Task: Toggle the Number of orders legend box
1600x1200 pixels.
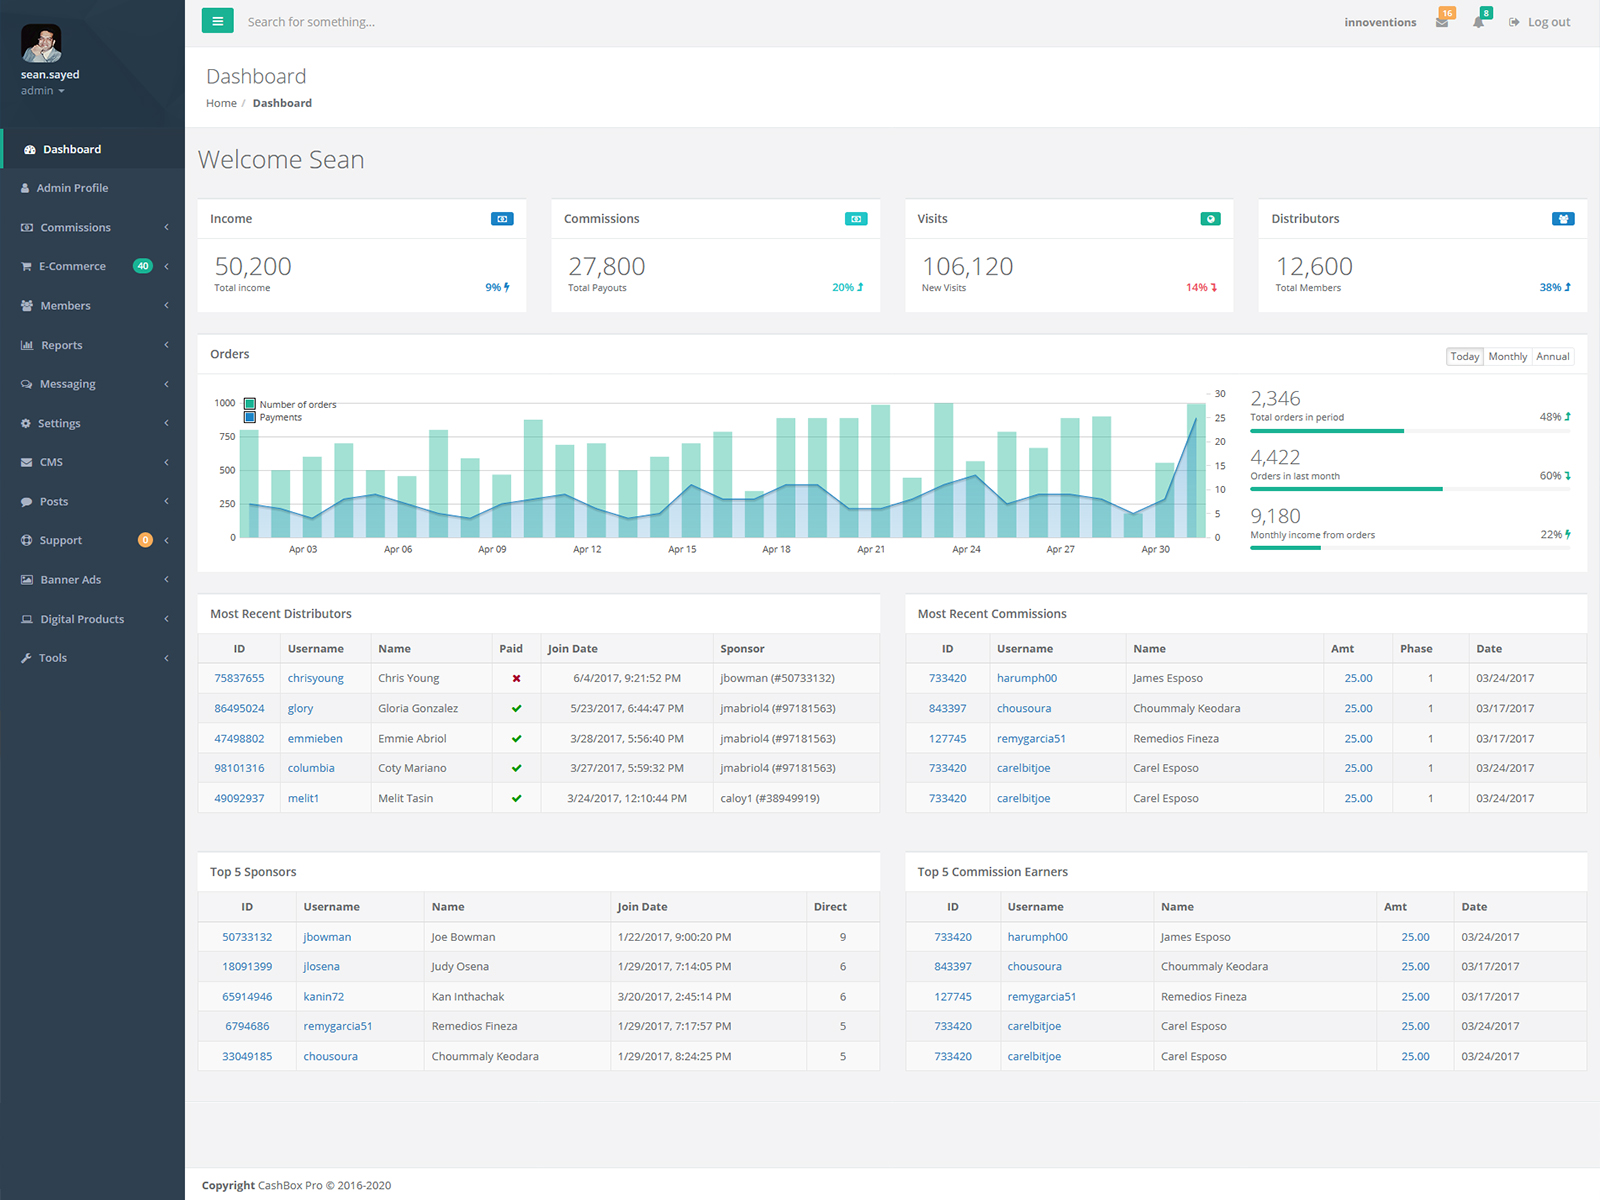Action: click(x=250, y=404)
